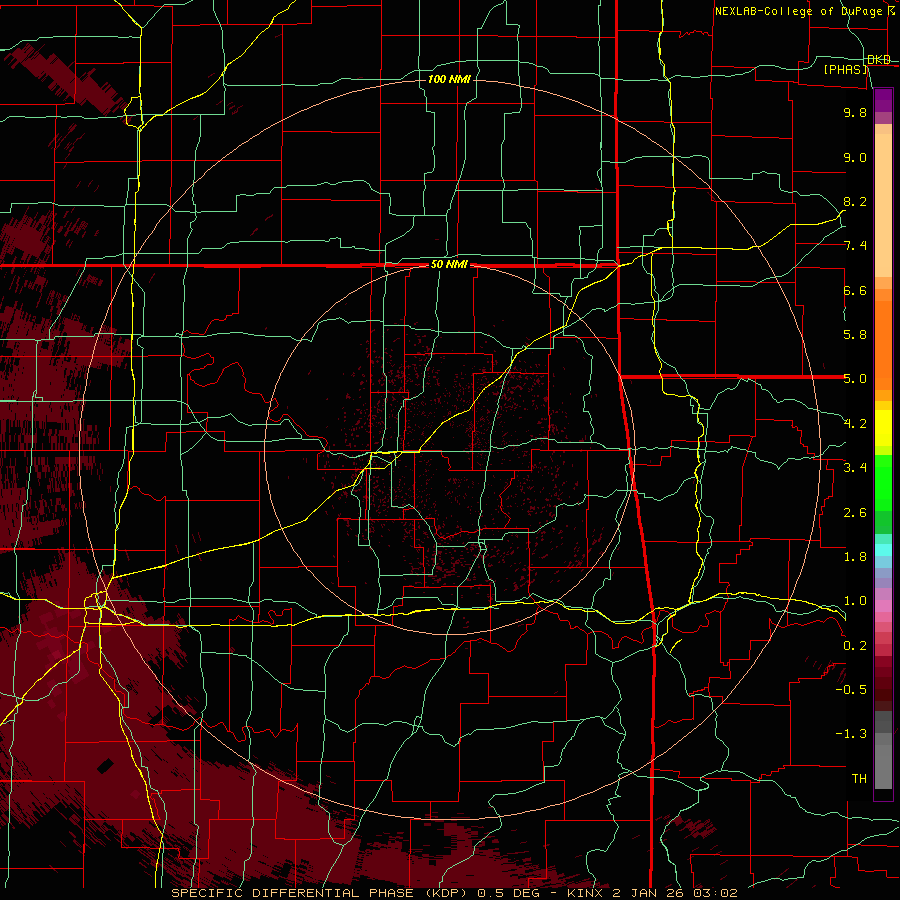Click the 5.0 value on the color scale
The image size is (900, 900).
tap(855, 379)
